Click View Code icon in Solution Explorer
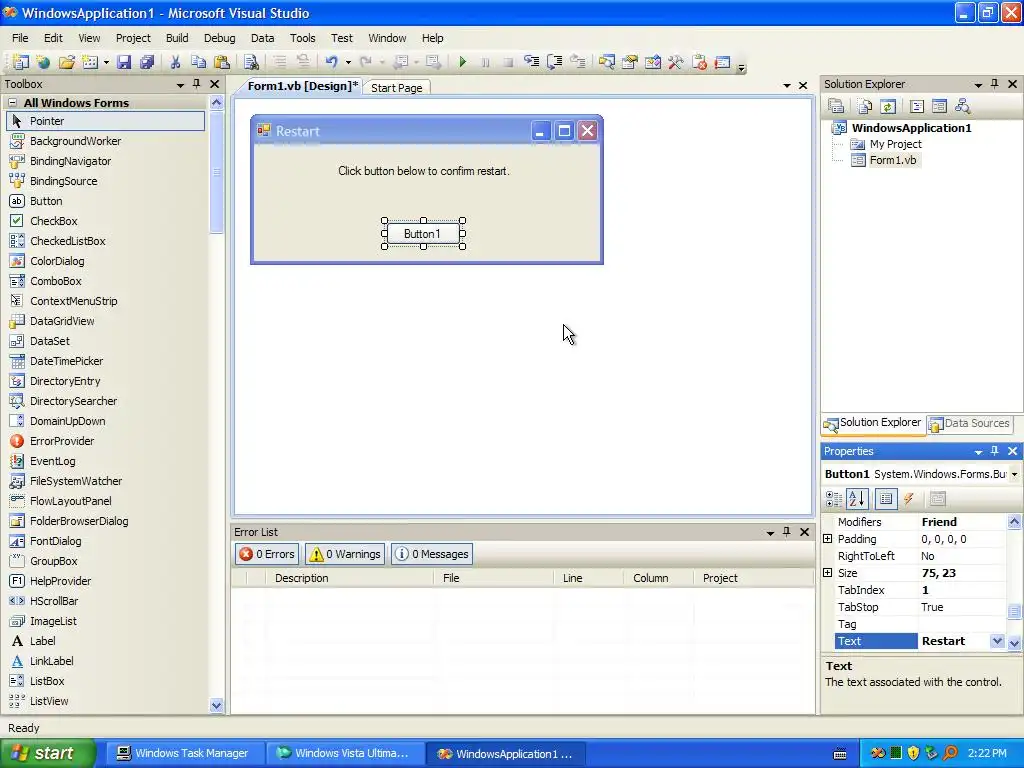Viewport: 1024px width, 768px height. click(x=916, y=106)
